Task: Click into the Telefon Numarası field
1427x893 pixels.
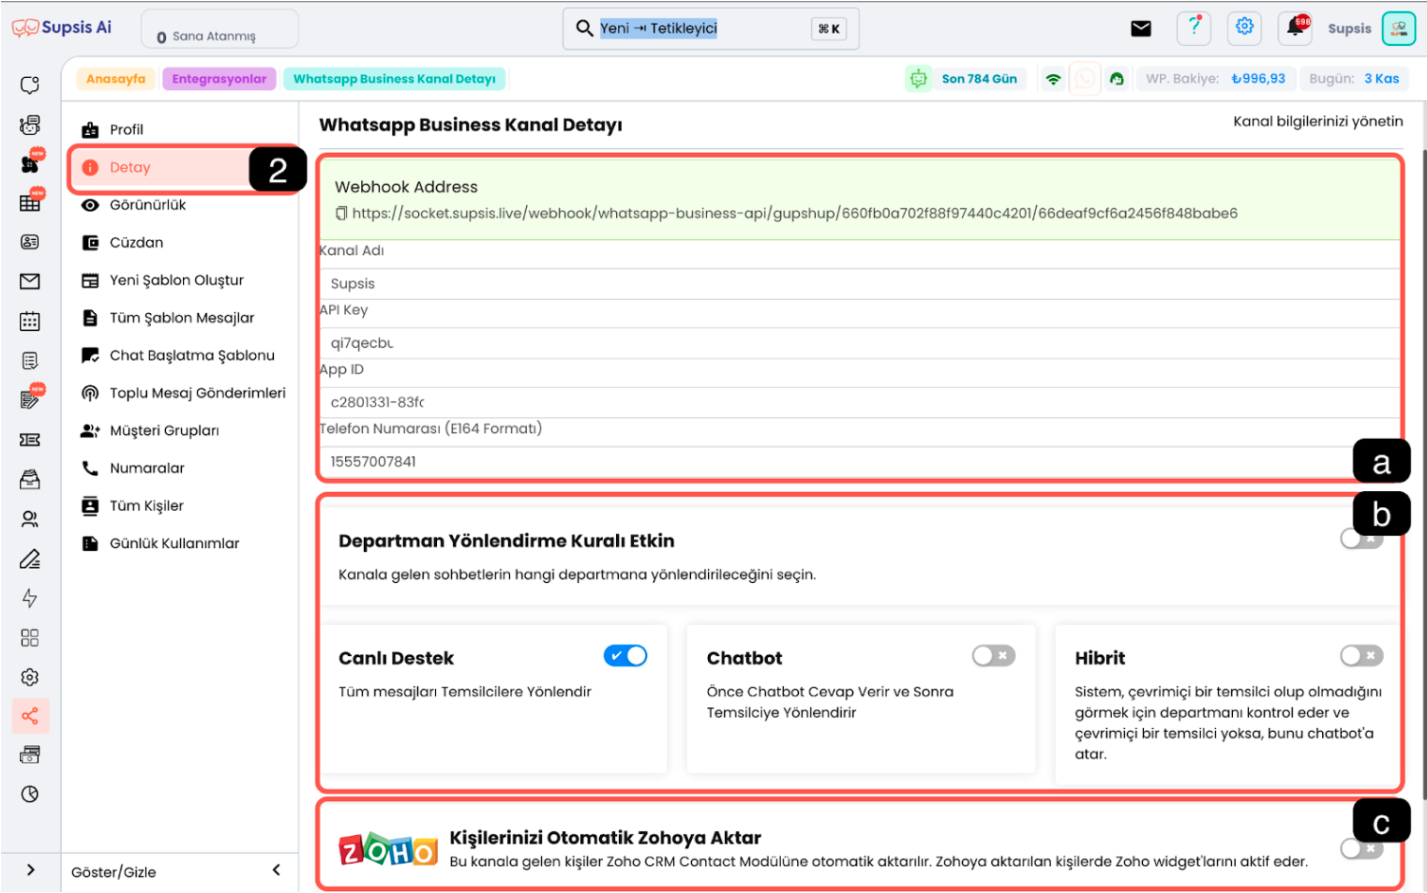Action: [860, 461]
